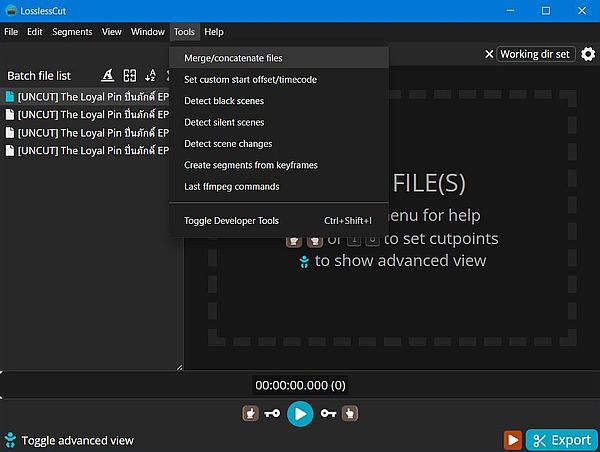Click the batch convert (wizard hat) icon
This screenshot has height=452, width=600.
(108, 75)
